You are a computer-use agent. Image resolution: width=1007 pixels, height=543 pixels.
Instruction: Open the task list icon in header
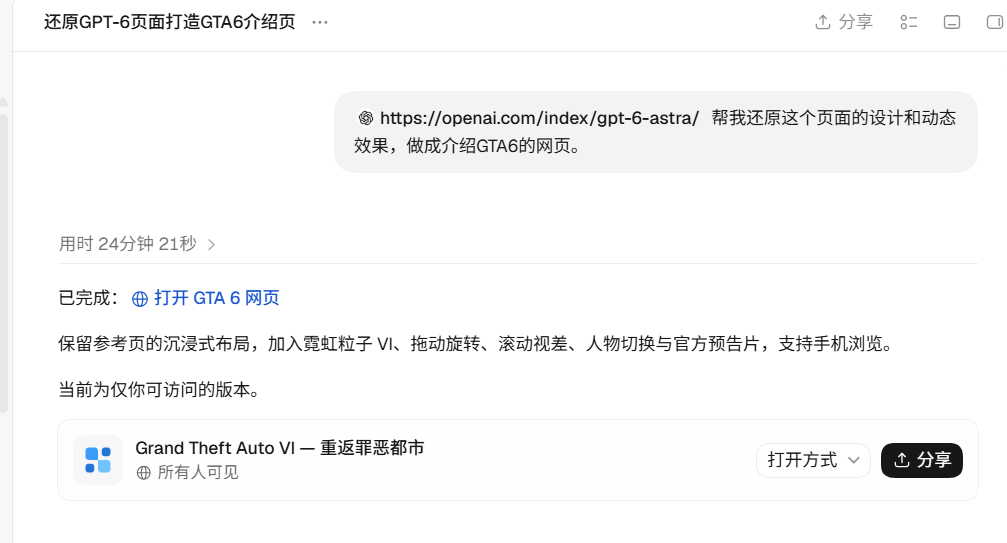point(909,22)
